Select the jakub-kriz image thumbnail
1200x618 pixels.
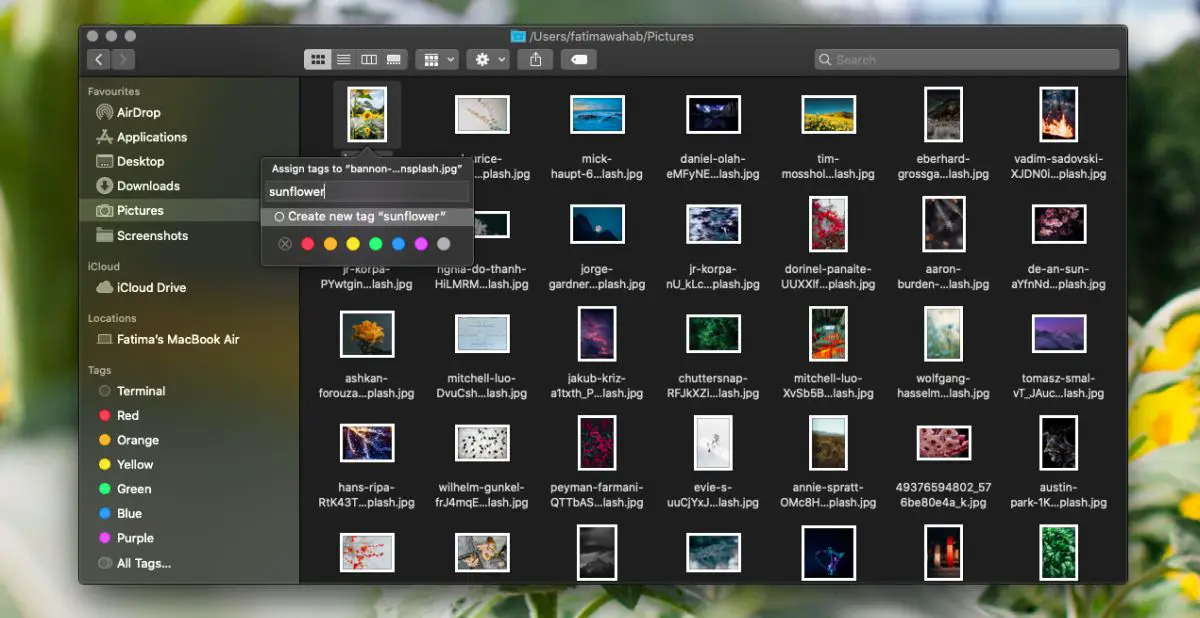pyautogui.click(x=598, y=334)
